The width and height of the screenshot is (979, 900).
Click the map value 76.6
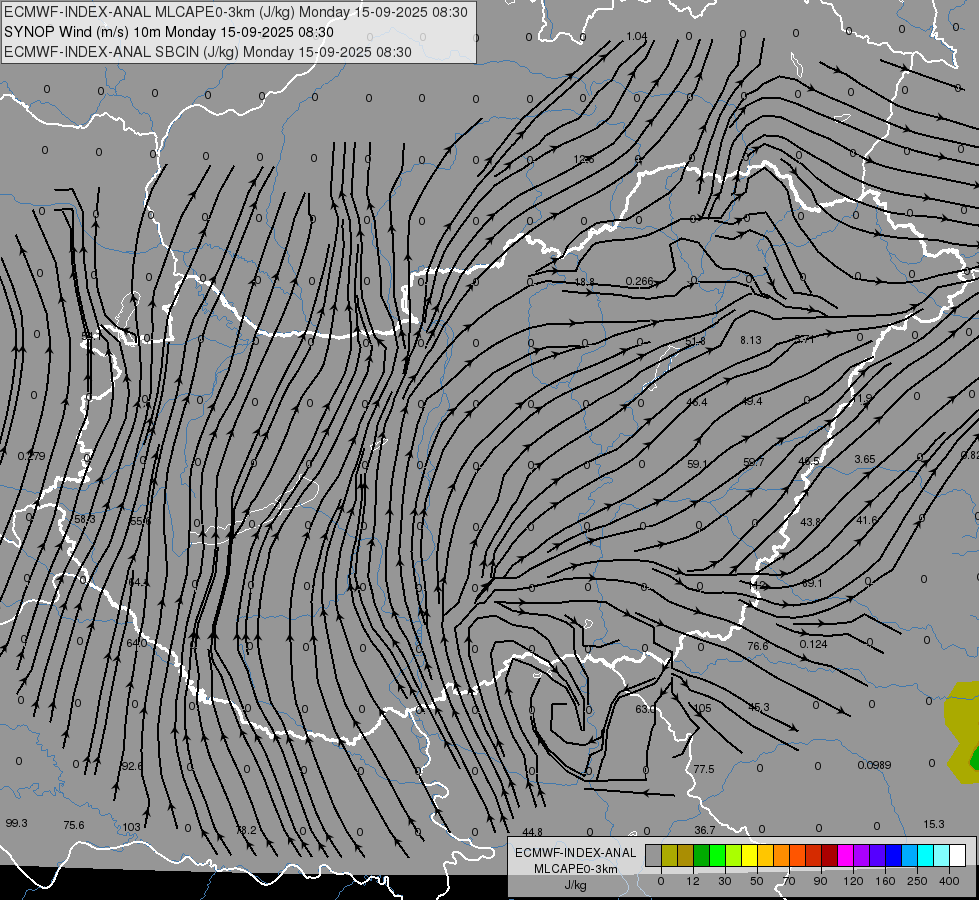coord(757,646)
